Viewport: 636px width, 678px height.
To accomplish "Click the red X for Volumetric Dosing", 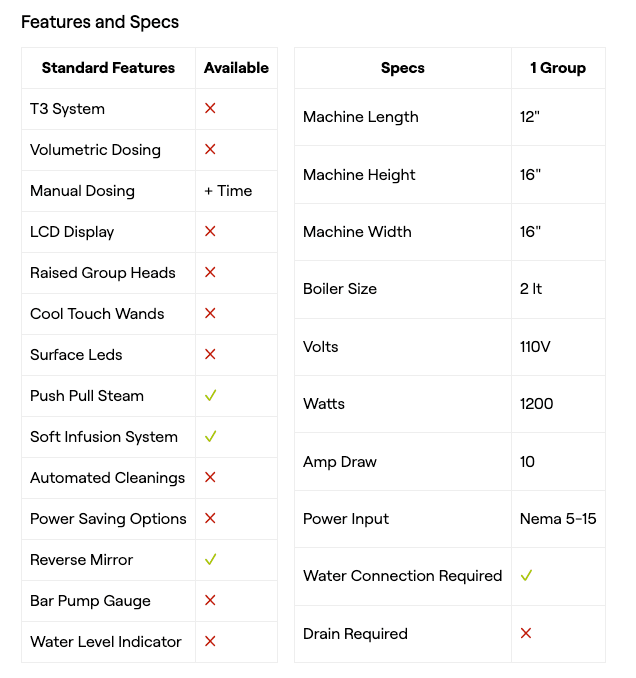I will tap(210, 149).
